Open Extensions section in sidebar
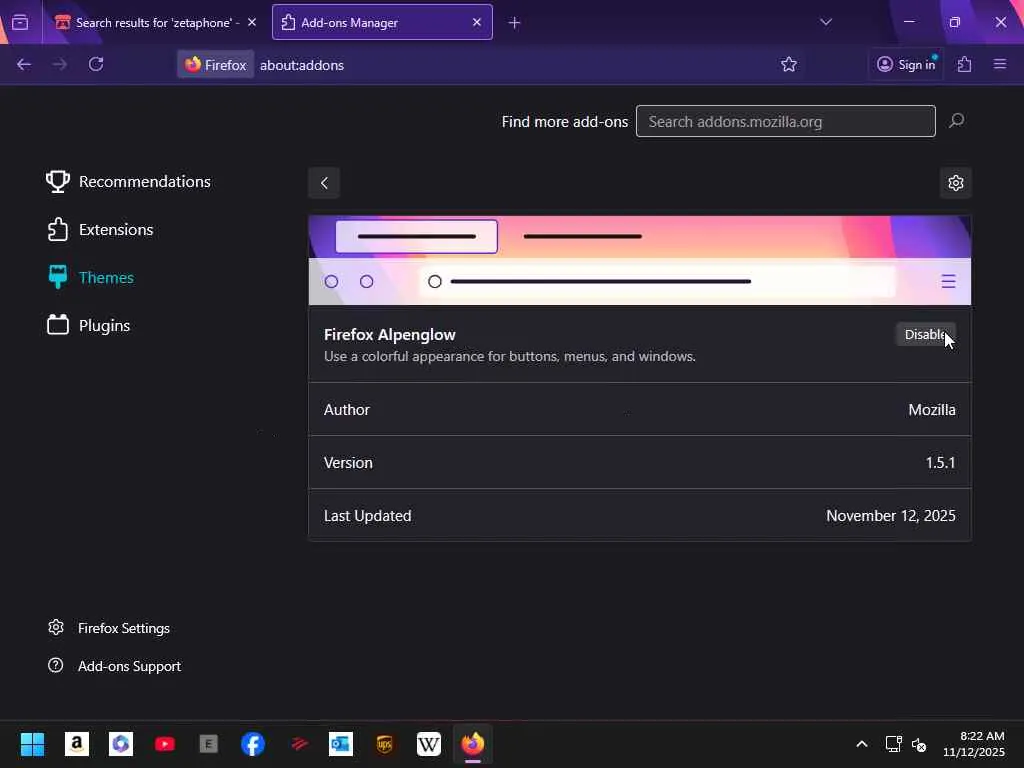This screenshot has height=768, width=1024. [101, 230]
